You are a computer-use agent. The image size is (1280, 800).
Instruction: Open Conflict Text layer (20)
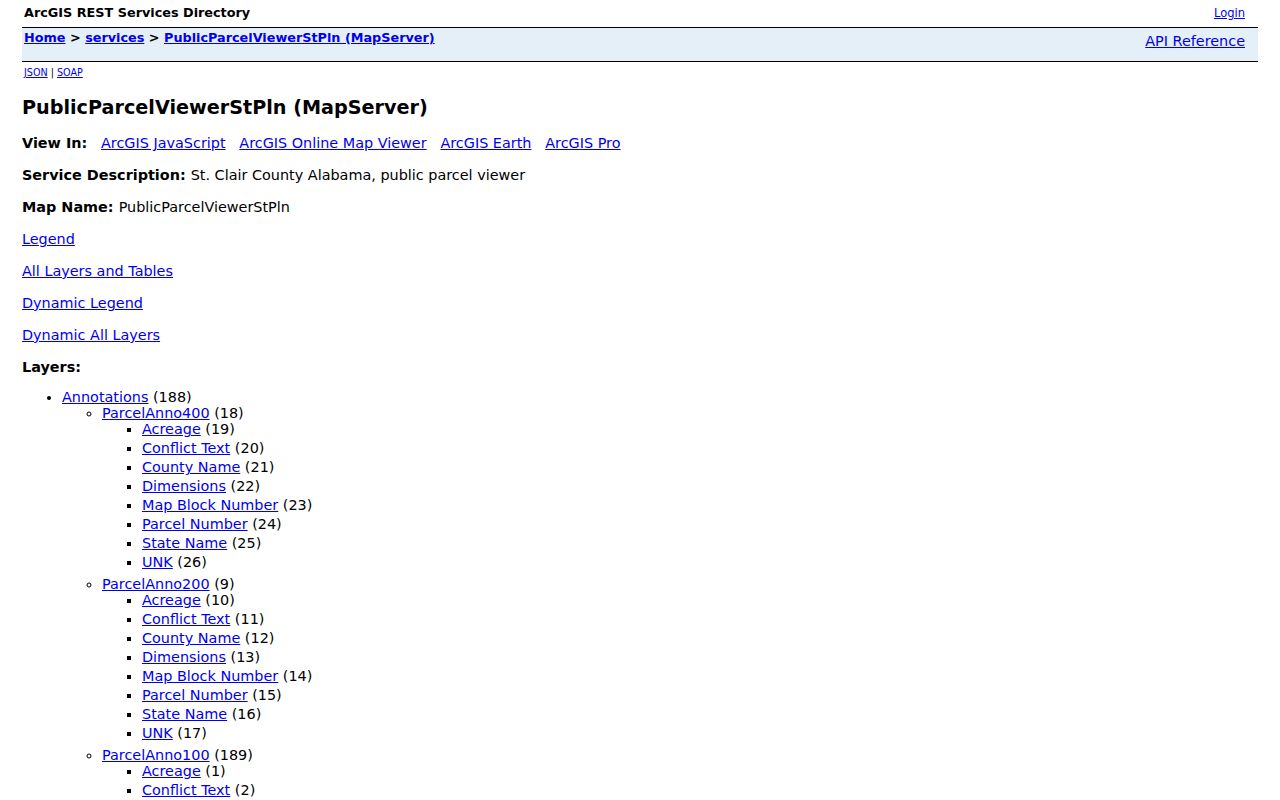tap(186, 448)
